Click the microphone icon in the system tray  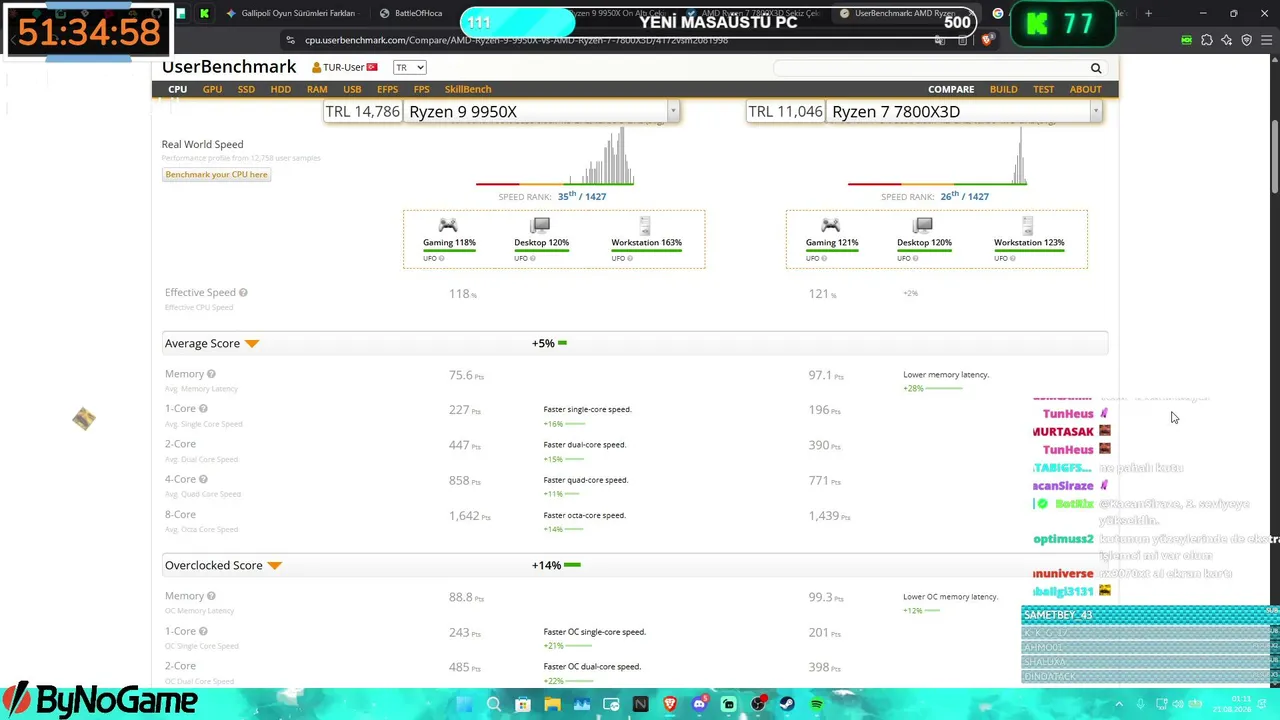(x=1140, y=704)
